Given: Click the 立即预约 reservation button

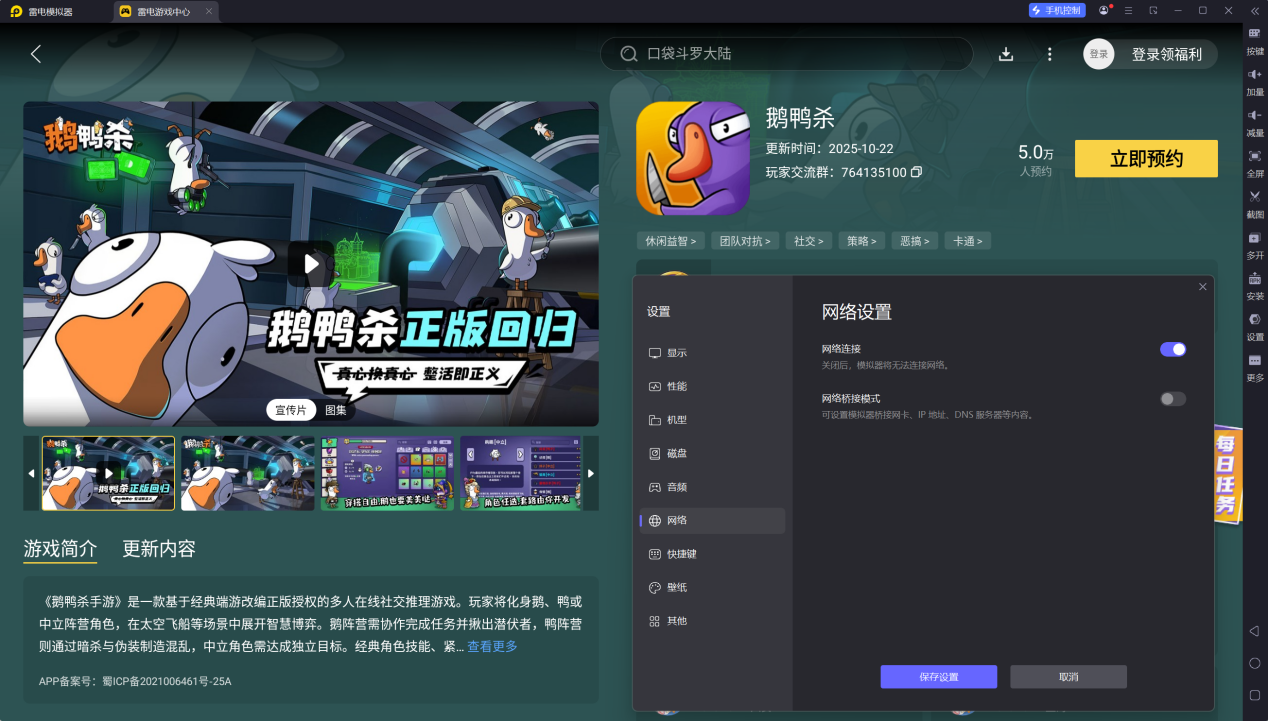Looking at the screenshot, I should pos(1145,158).
